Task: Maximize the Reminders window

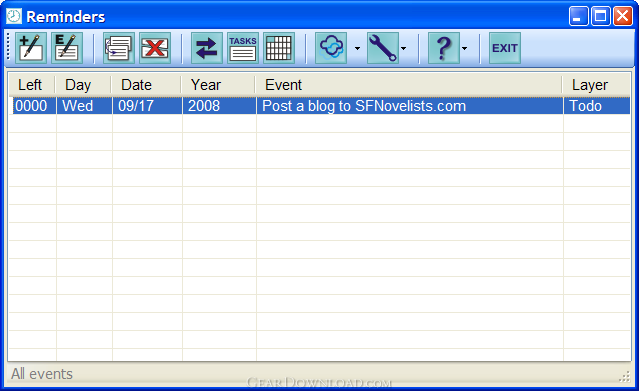Action: pos(601,16)
